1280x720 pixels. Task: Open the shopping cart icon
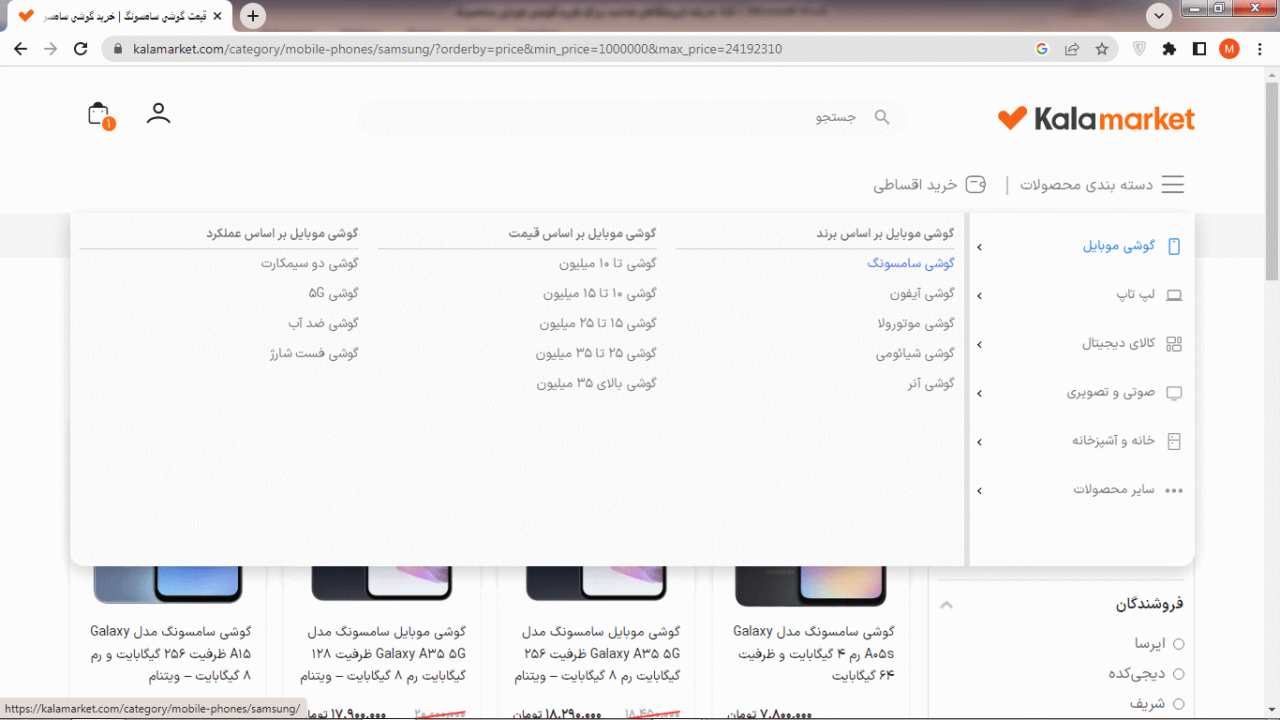coord(99,115)
